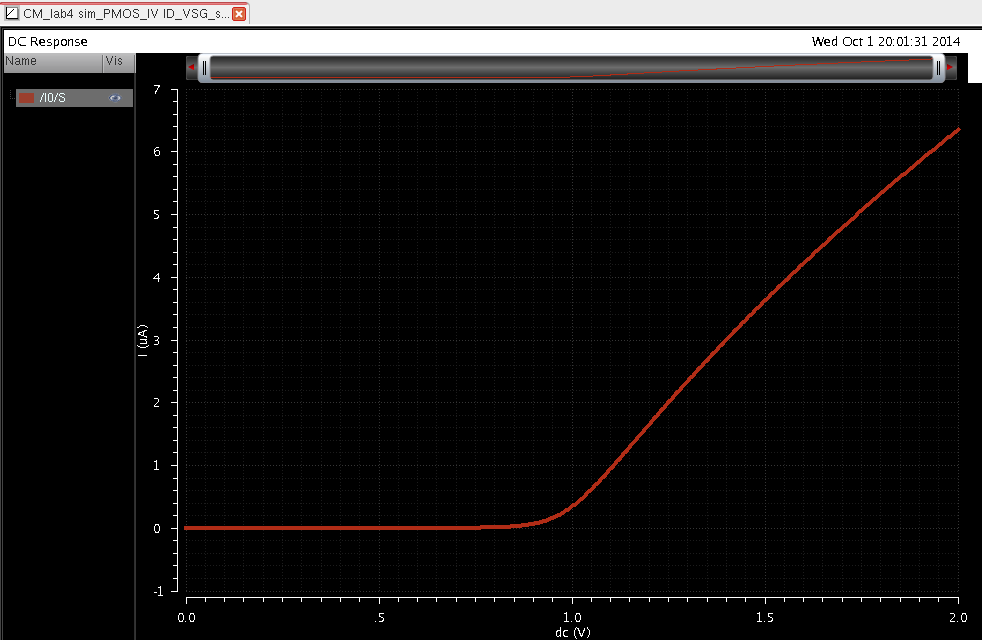Select the CM_lab4 sim_PMOS_IV tab
The width and height of the screenshot is (982, 640).
[x=125, y=13]
